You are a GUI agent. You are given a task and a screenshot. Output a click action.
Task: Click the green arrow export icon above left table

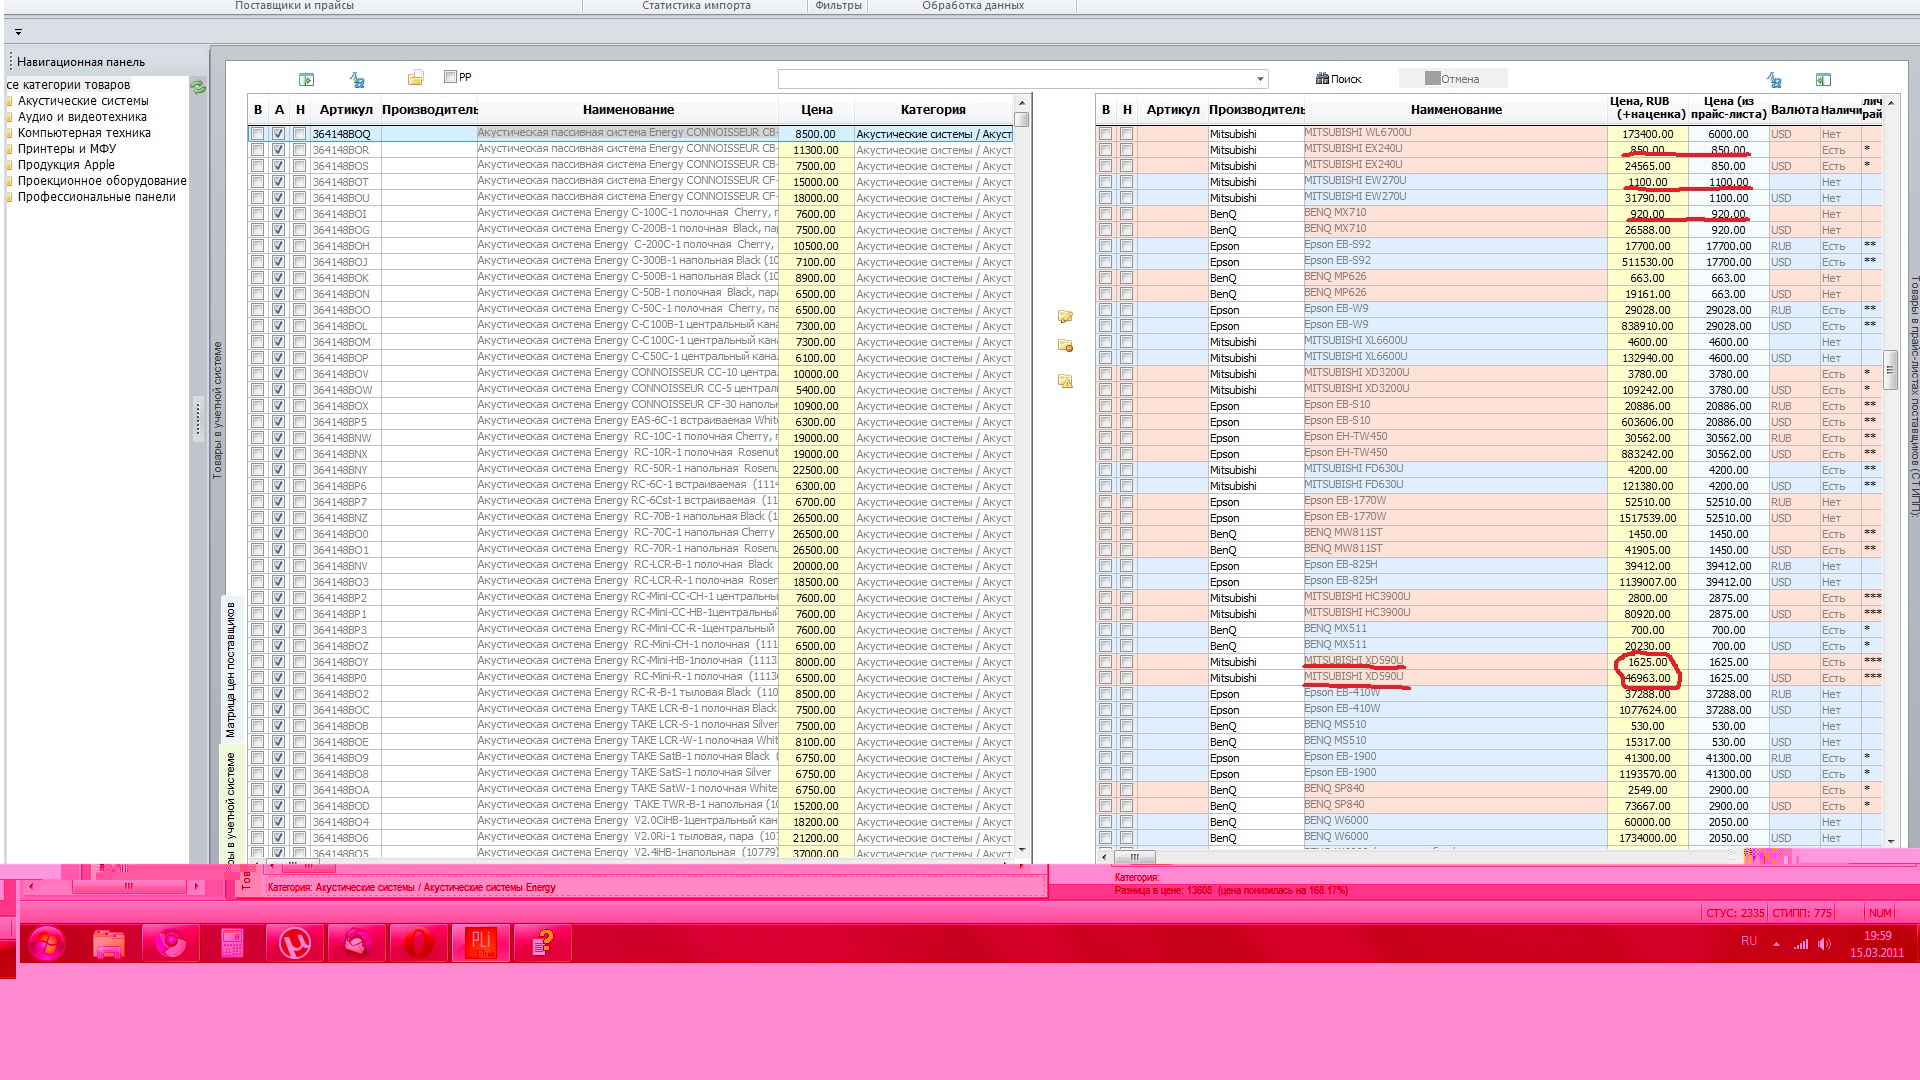coord(306,79)
